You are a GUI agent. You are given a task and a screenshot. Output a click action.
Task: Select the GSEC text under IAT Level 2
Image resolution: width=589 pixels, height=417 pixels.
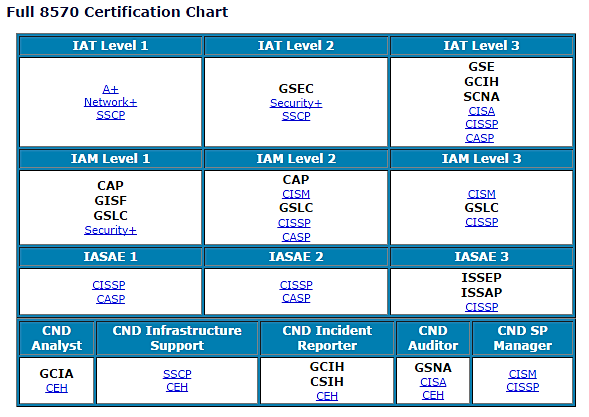tap(296, 89)
